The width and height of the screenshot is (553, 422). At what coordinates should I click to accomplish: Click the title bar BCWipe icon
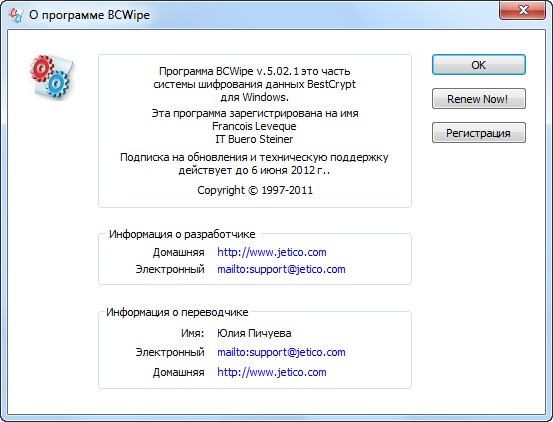click(16, 15)
